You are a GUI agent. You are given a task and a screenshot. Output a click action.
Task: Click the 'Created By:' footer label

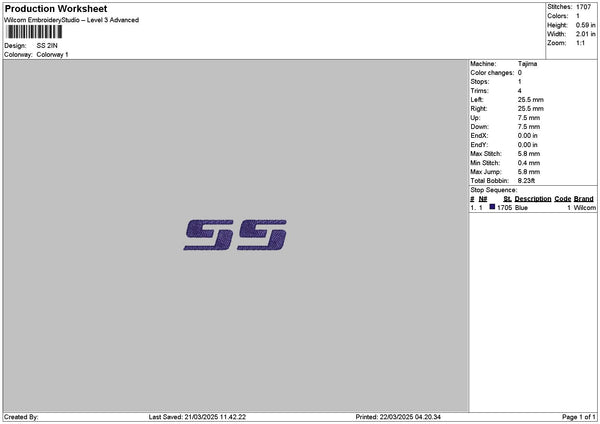pos(21,417)
